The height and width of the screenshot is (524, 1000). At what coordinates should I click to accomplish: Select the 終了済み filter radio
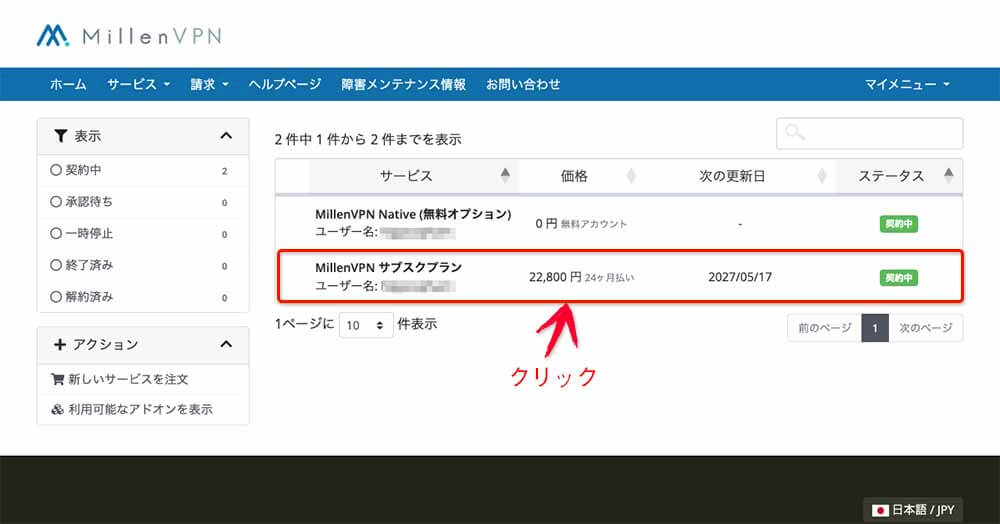[x=56, y=265]
